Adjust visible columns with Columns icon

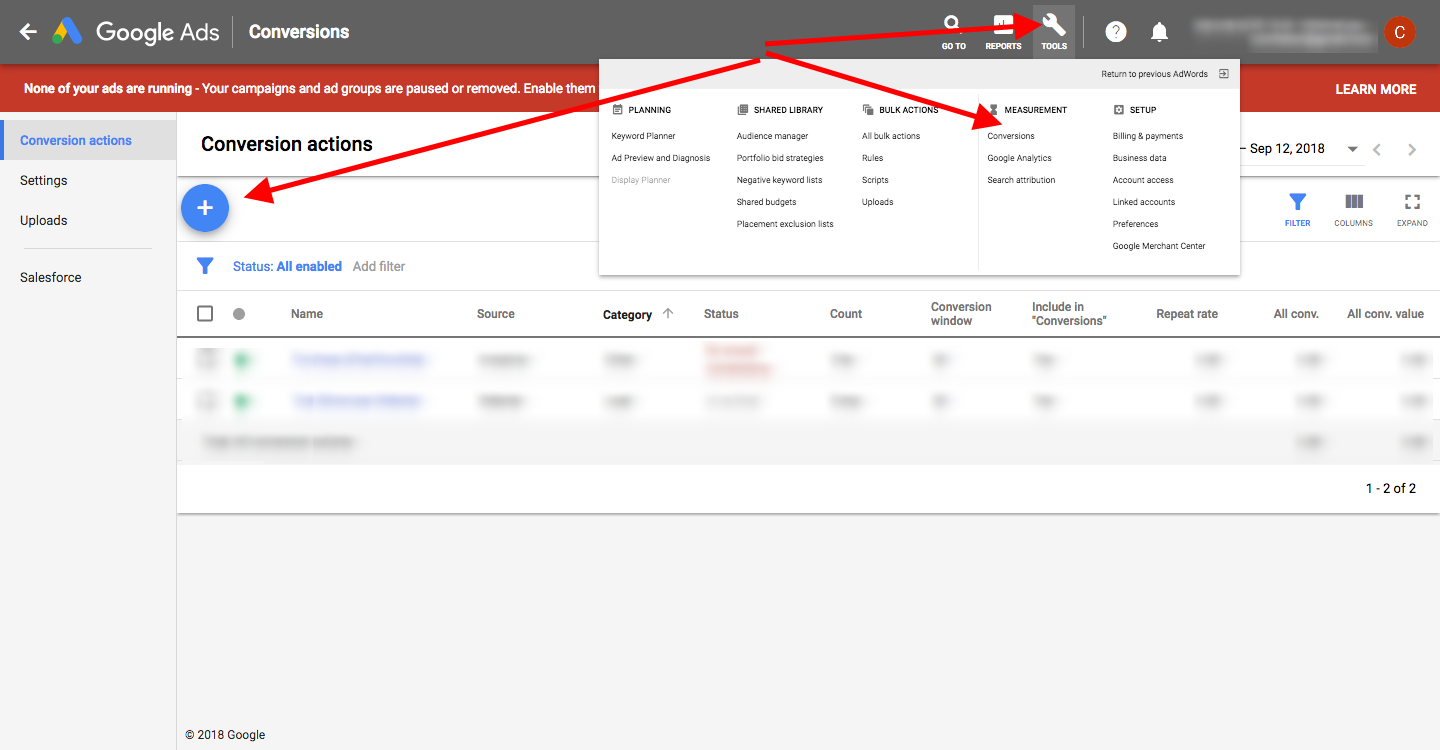(1353, 208)
